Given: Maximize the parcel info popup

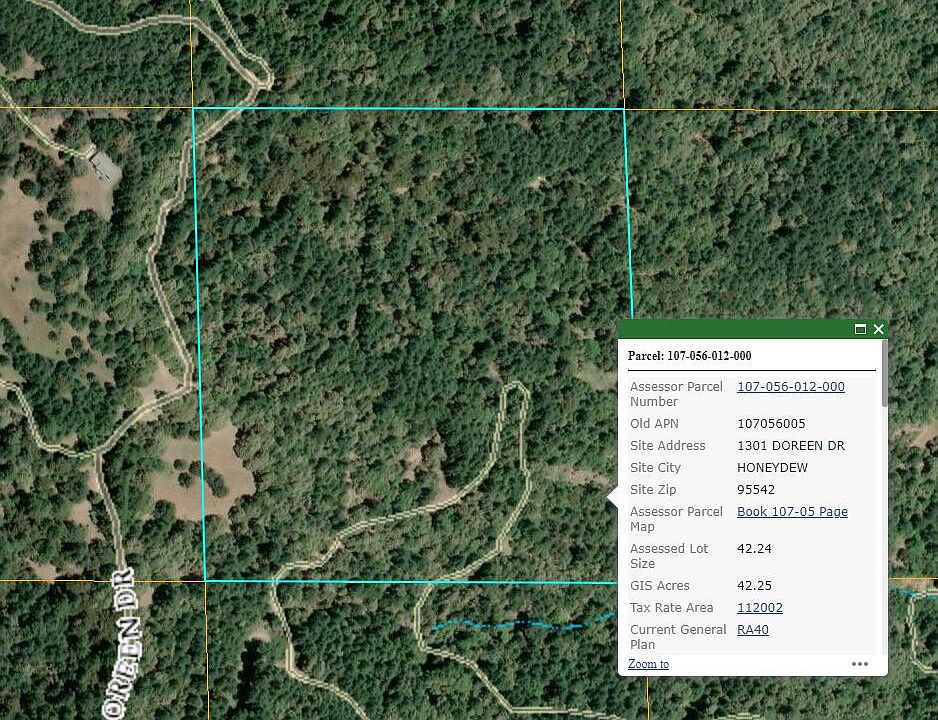Looking at the screenshot, I should [860, 329].
